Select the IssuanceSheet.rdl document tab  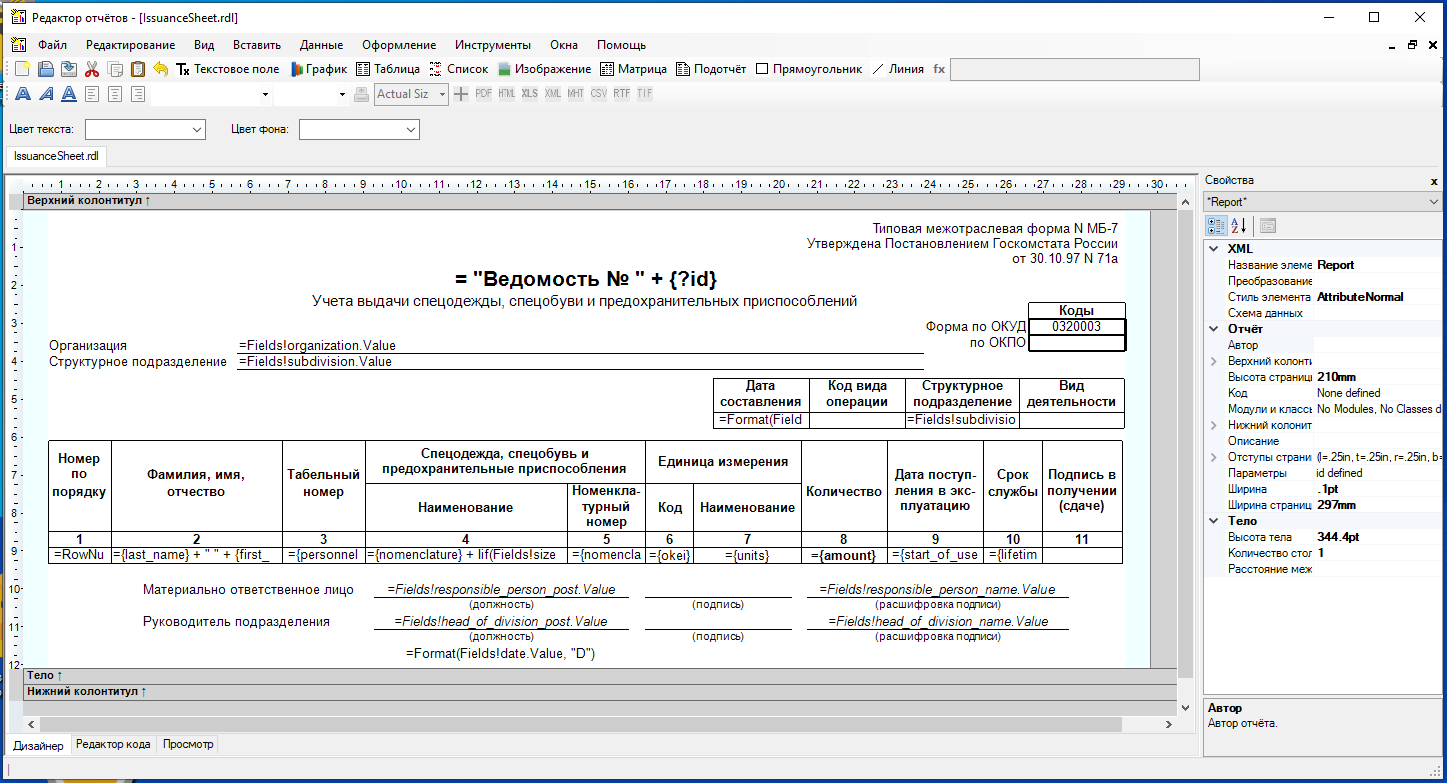(x=56, y=156)
